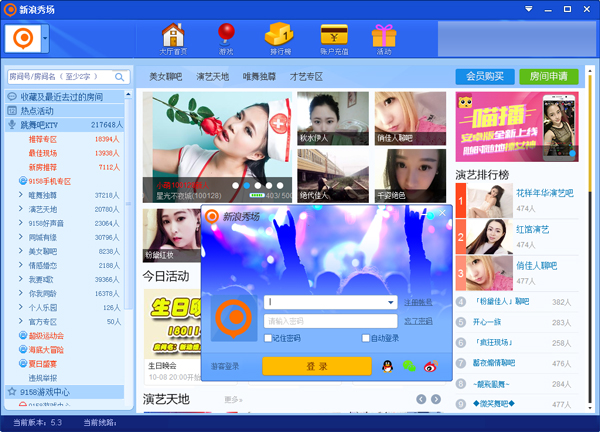Click the 会员购买 button

(x=485, y=77)
